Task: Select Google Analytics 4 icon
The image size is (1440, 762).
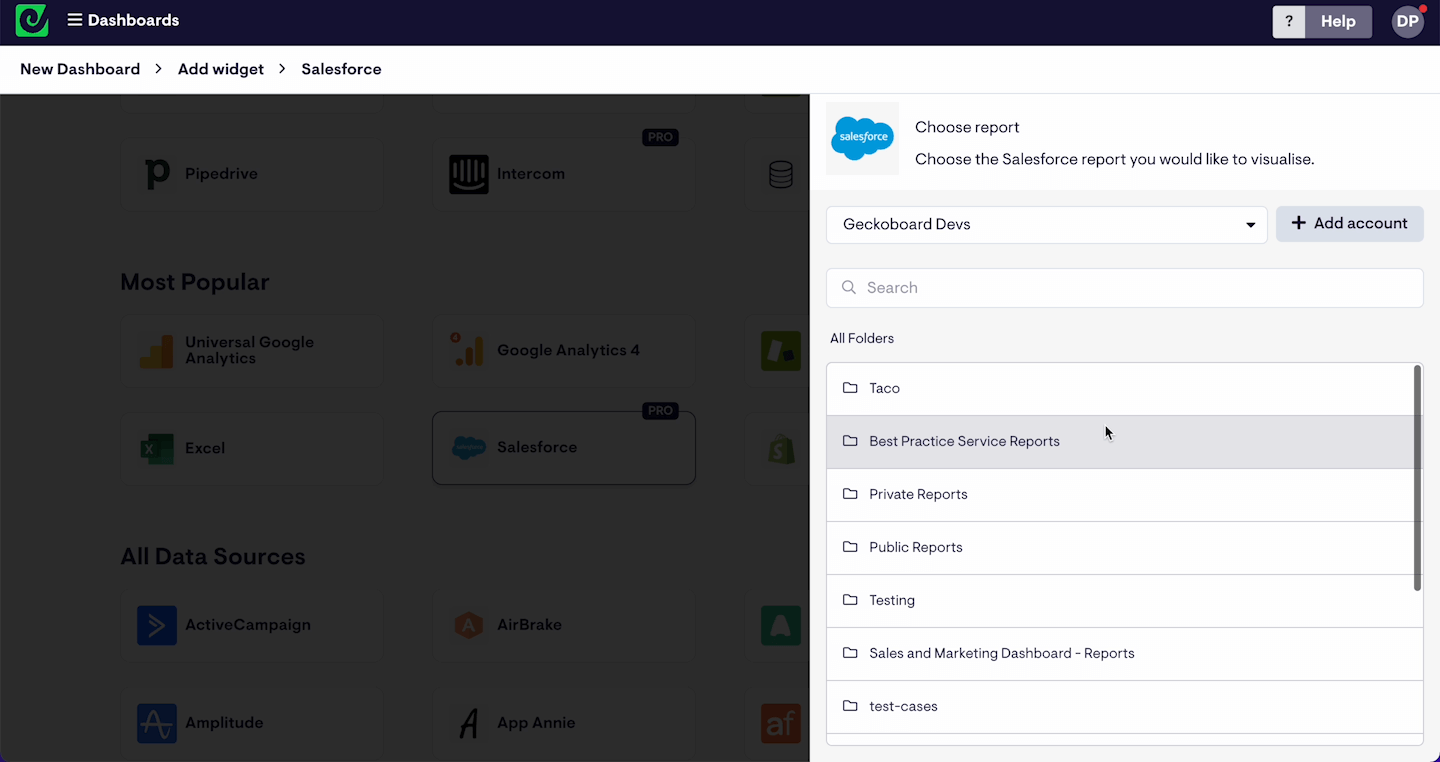Action: click(469, 351)
